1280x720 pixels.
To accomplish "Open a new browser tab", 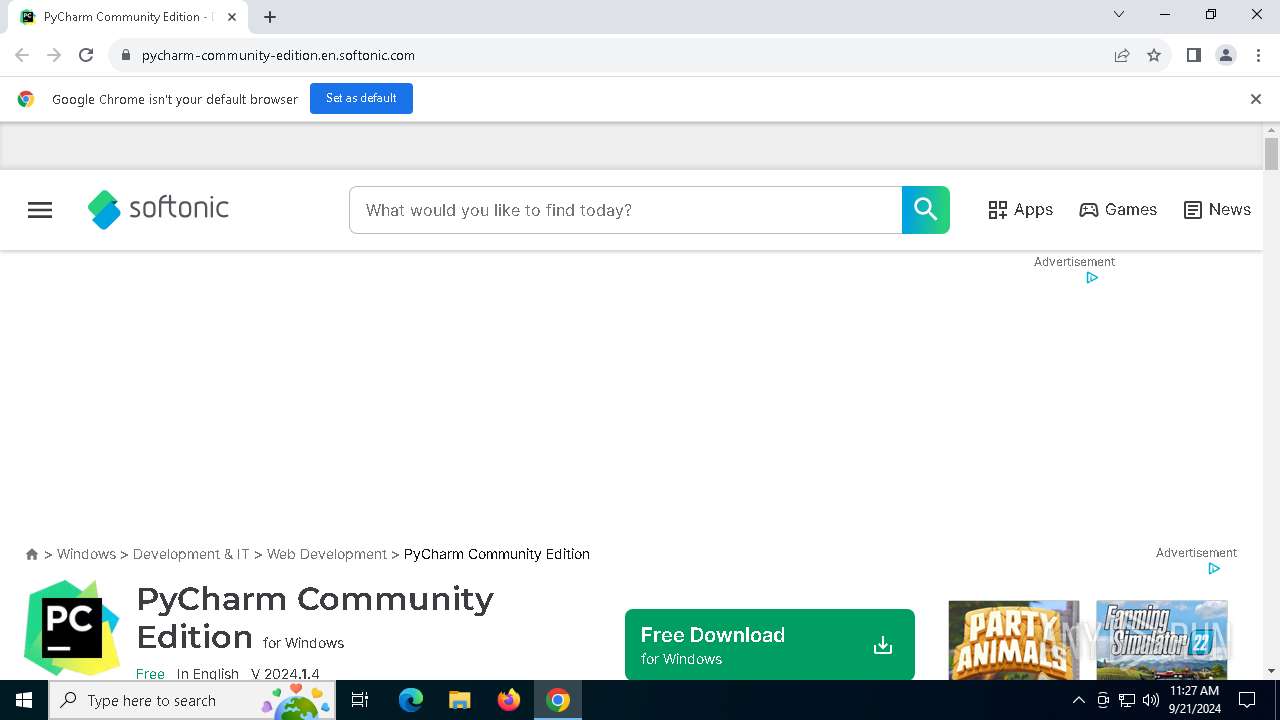I will pyautogui.click(x=270, y=17).
